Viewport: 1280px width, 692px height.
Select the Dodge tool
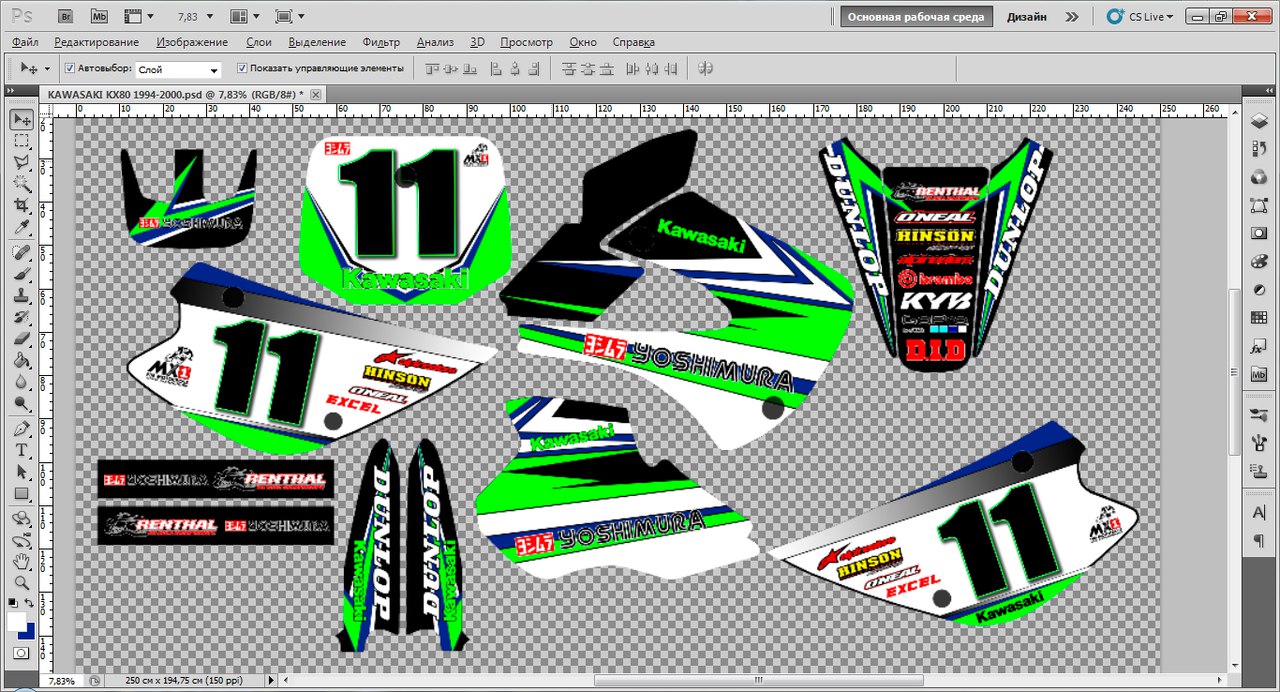21,404
